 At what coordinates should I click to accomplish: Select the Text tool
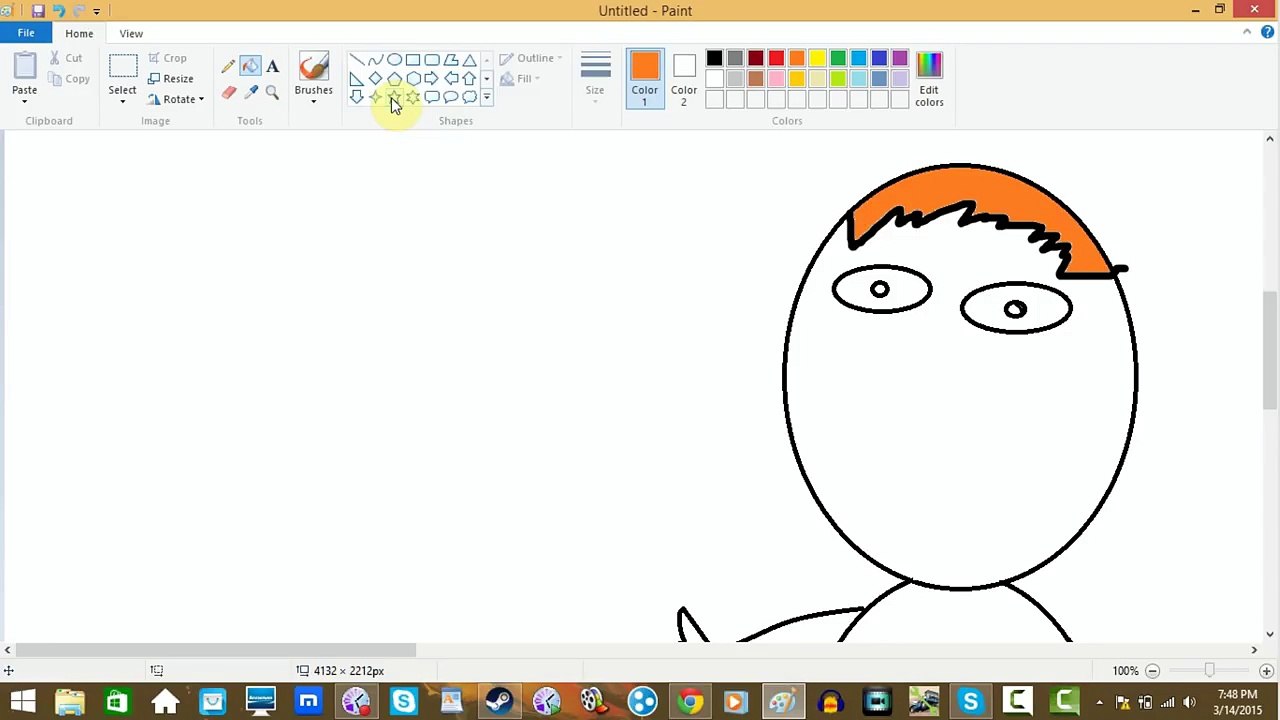coord(272,67)
